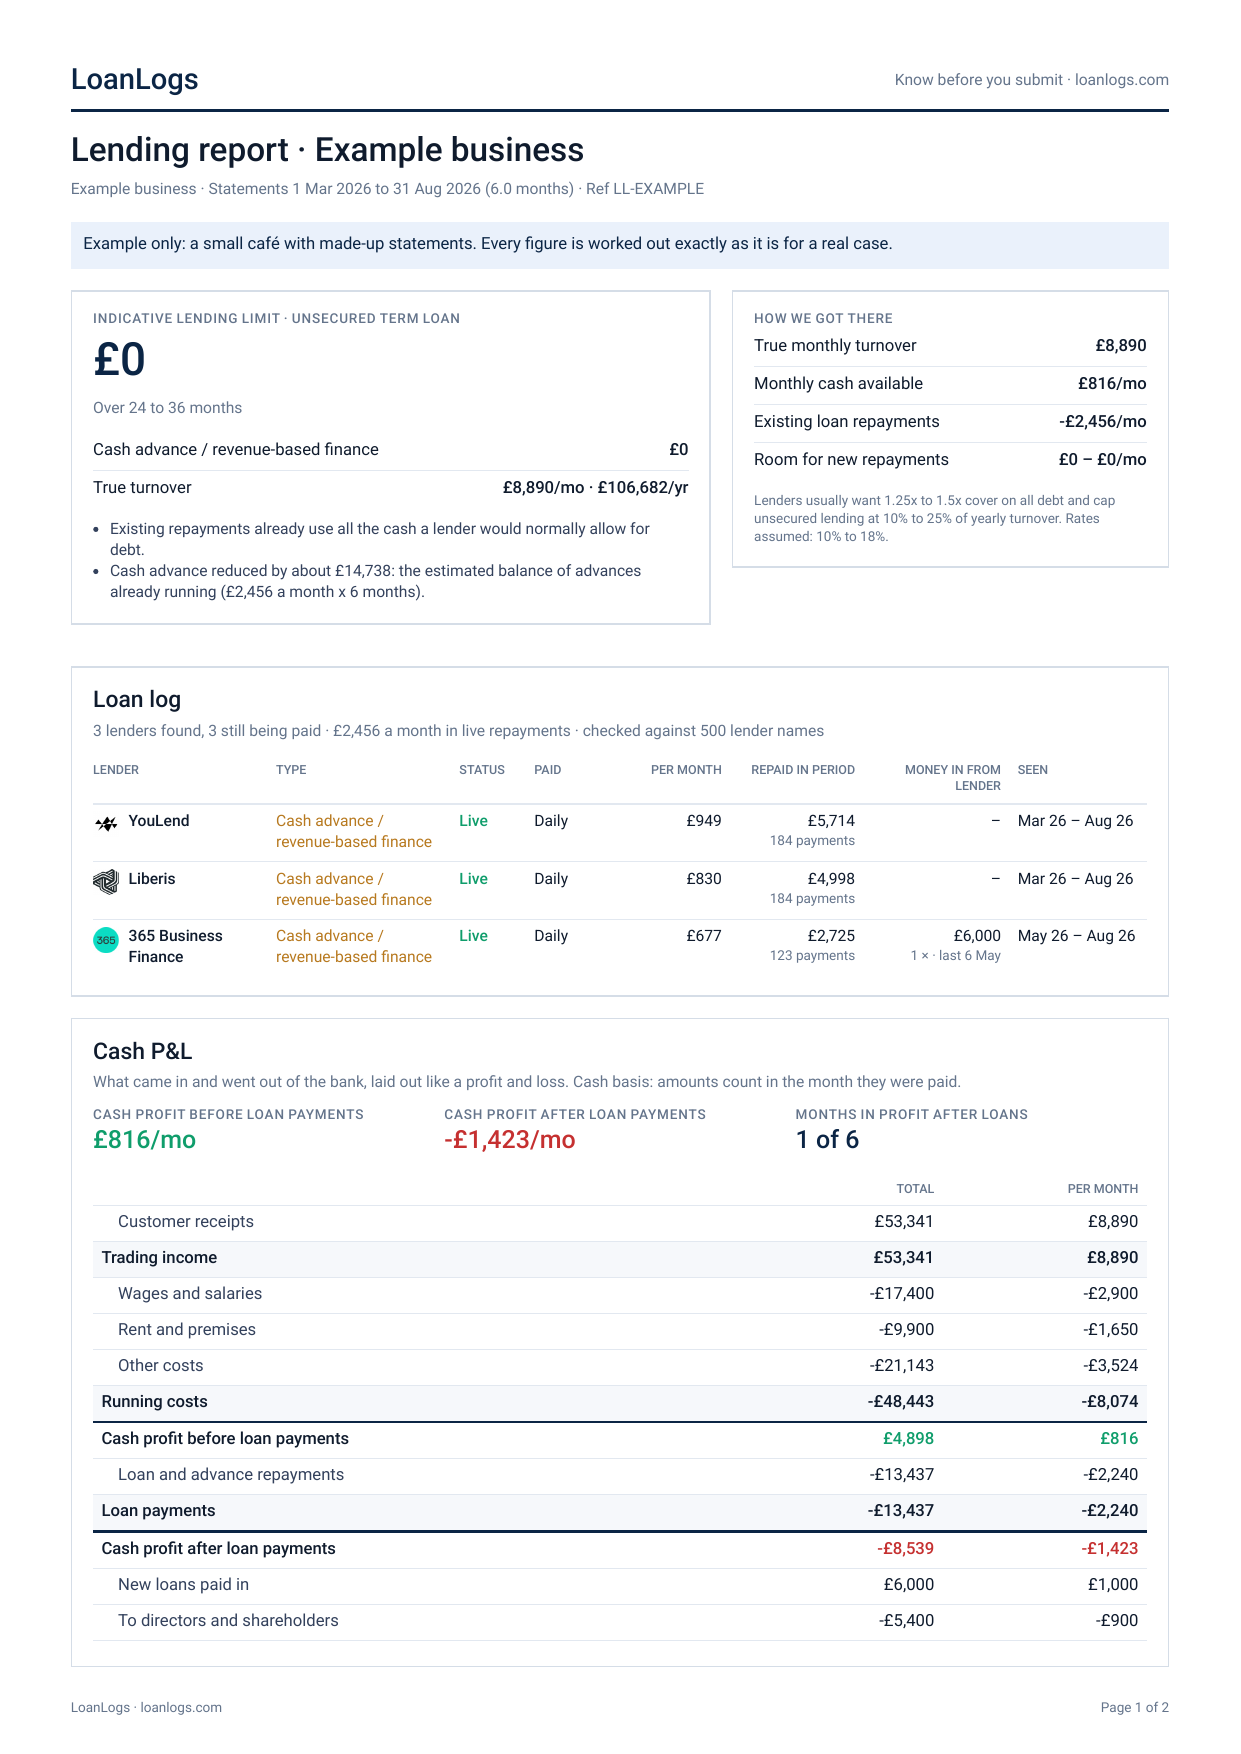Viewport: 1241px width, 1754px height.
Task: Click the 'May 26 – Aug 26' seen range
Action: (1076, 936)
